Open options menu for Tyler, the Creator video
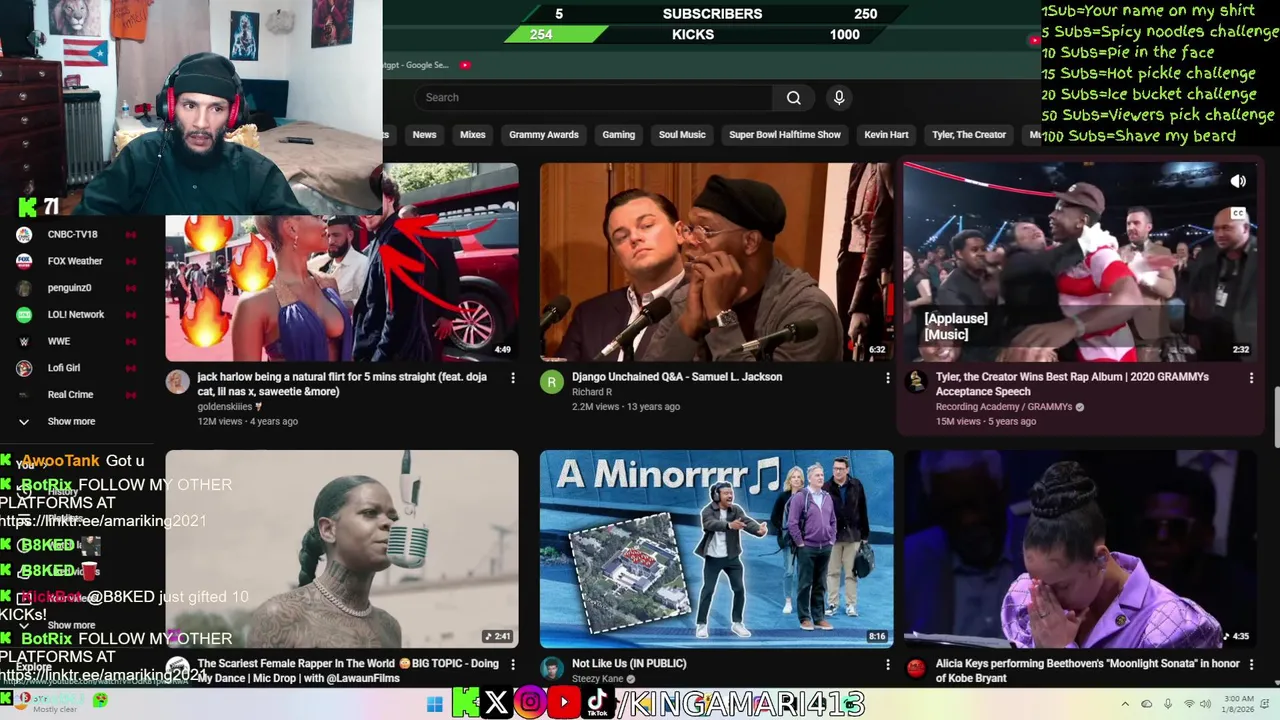The height and width of the screenshot is (720, 1280). pos(1251,378)
